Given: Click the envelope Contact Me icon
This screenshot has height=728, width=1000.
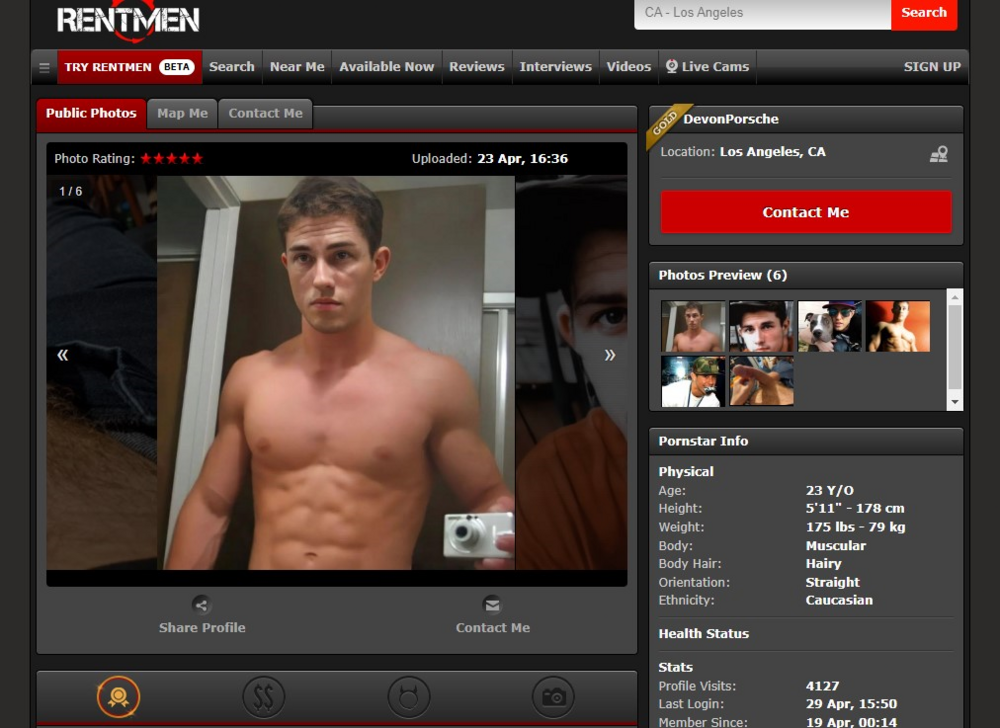Looking at the screenshot, I should [x=491, y=604].
